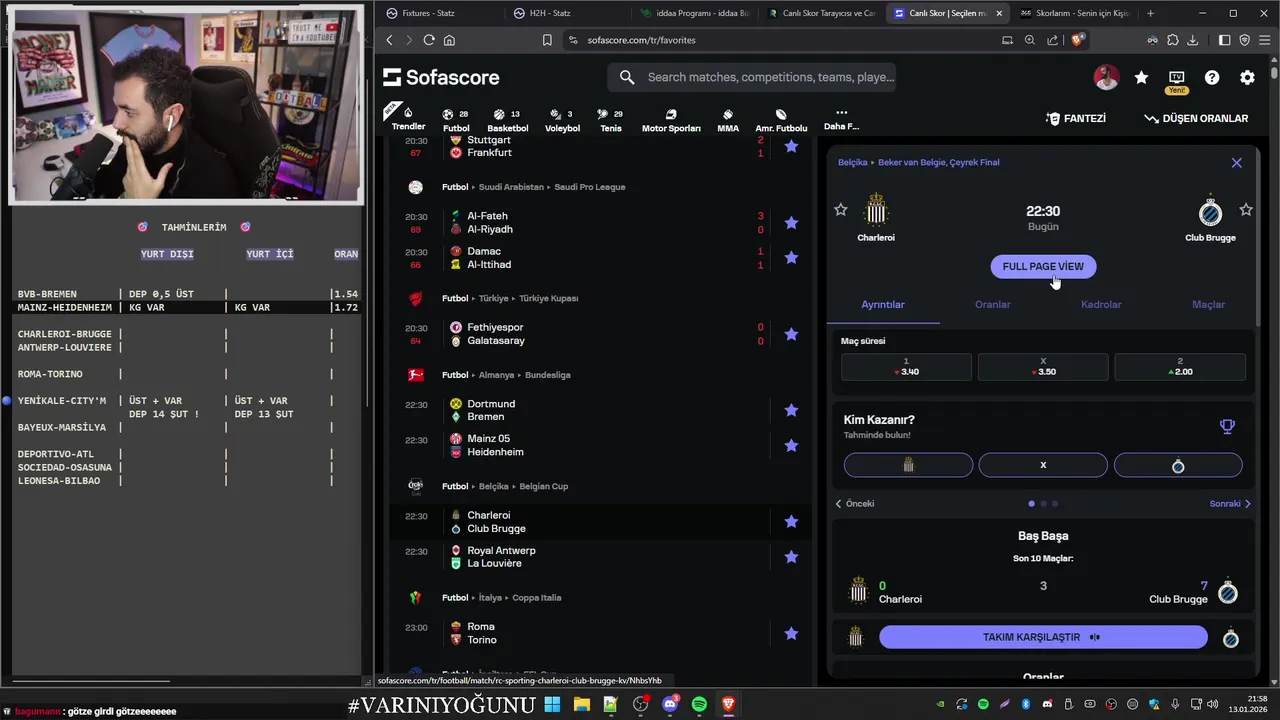Pick draw odds 3.50
The width and height of the screenshot is (1280, 720).
pyautogui.click(x=1043, y=367)
